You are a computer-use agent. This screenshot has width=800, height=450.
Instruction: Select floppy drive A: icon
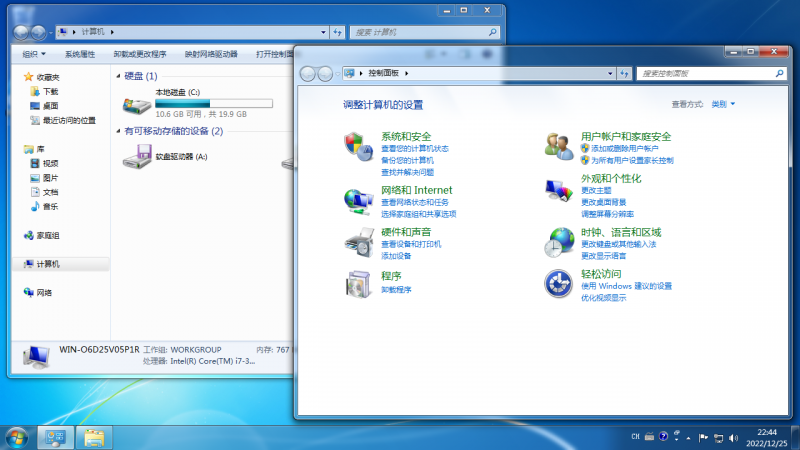[136, 157]
